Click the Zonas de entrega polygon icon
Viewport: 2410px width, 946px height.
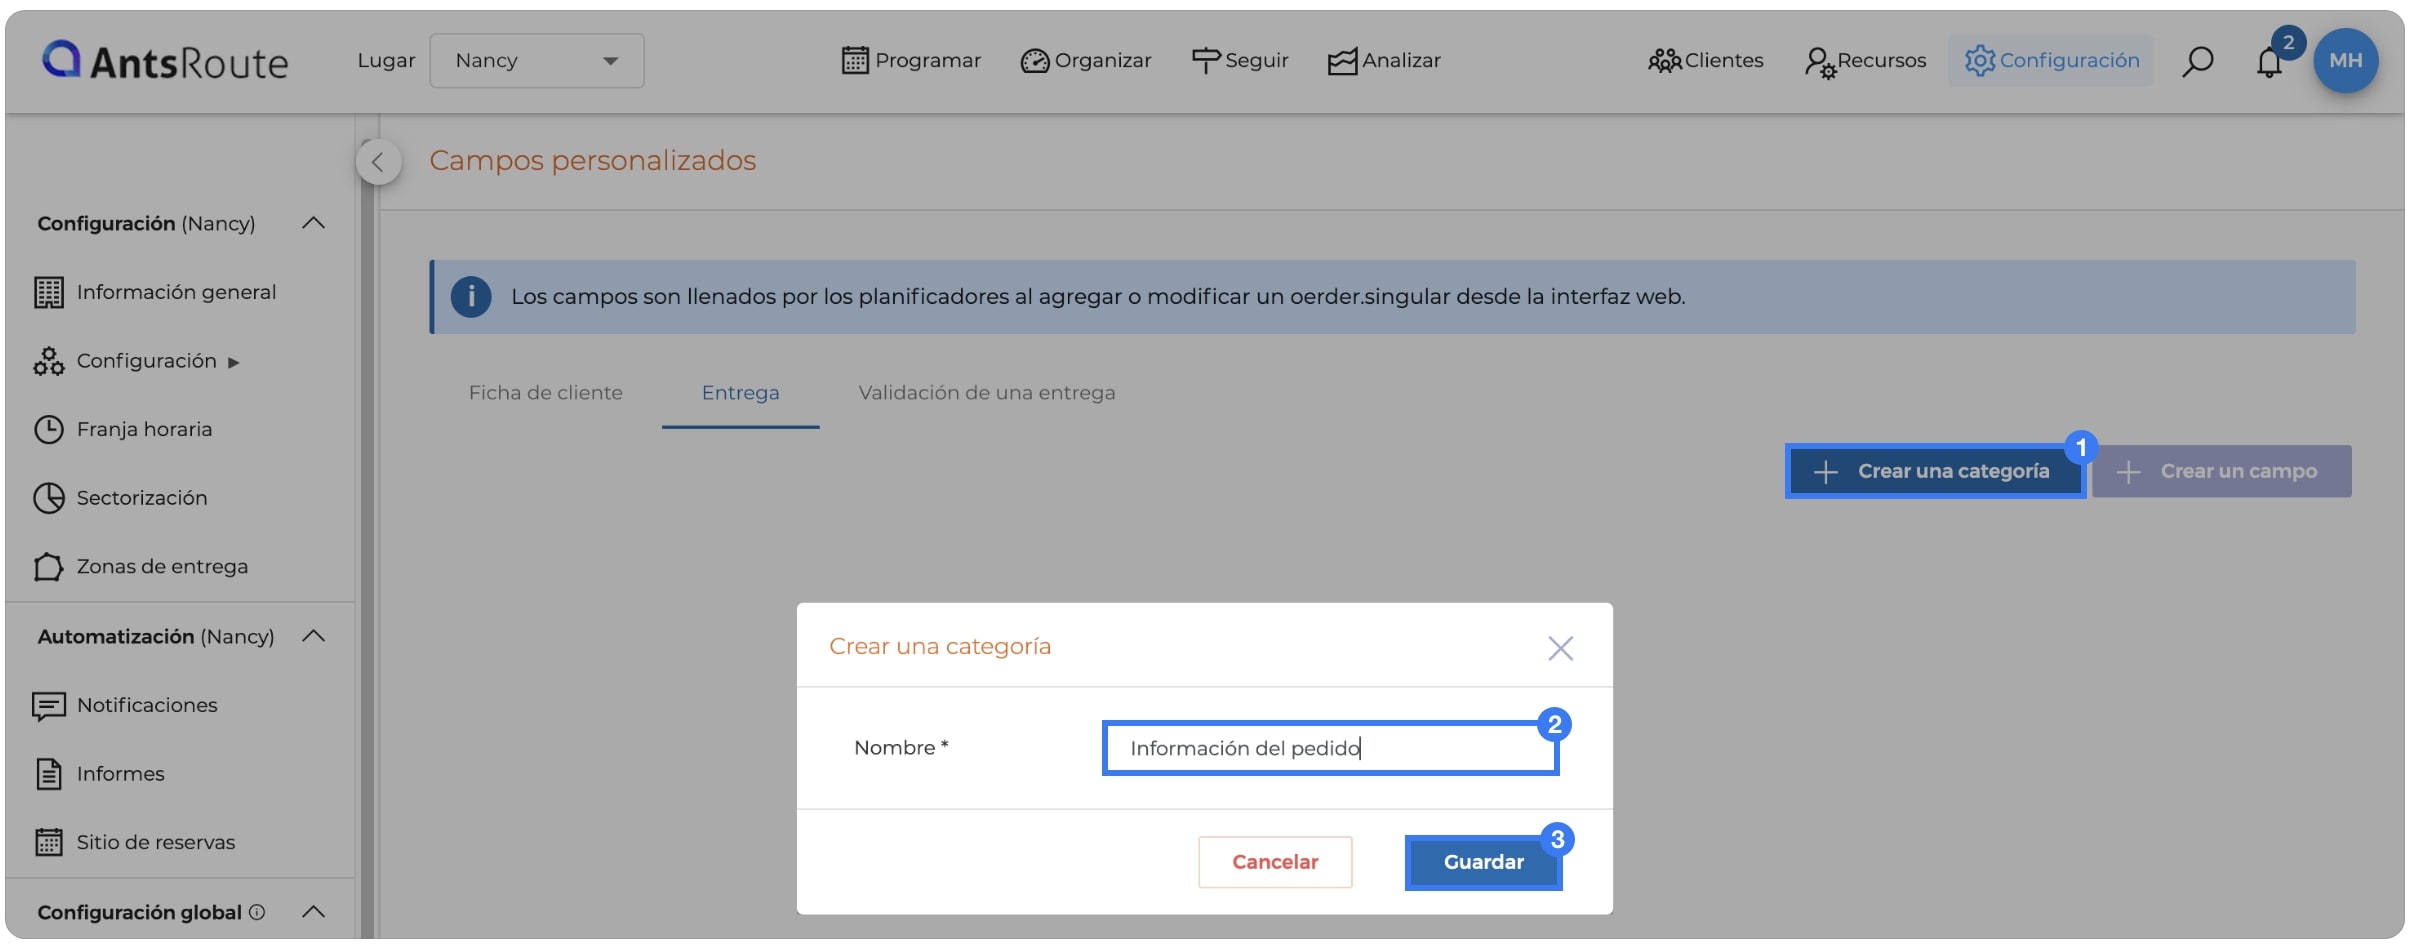[49, 567]
